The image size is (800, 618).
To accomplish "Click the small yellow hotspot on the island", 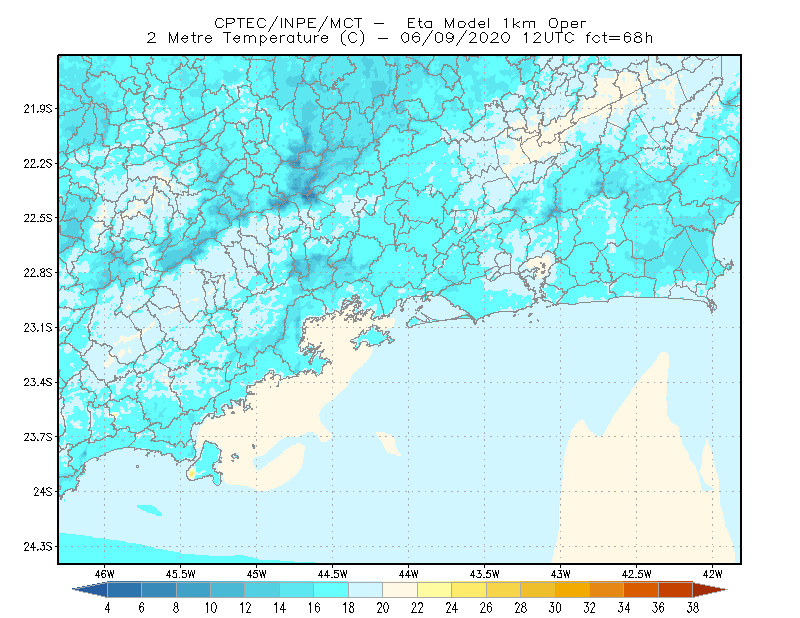I will (191, 474).
